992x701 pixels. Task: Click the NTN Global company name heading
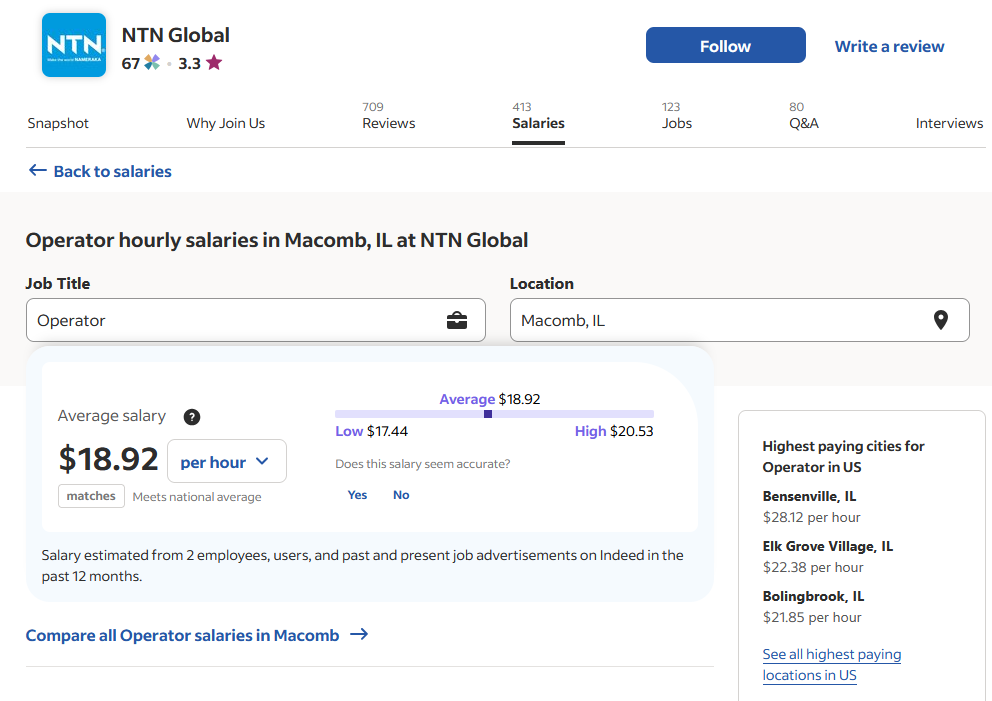pos(176,35)
